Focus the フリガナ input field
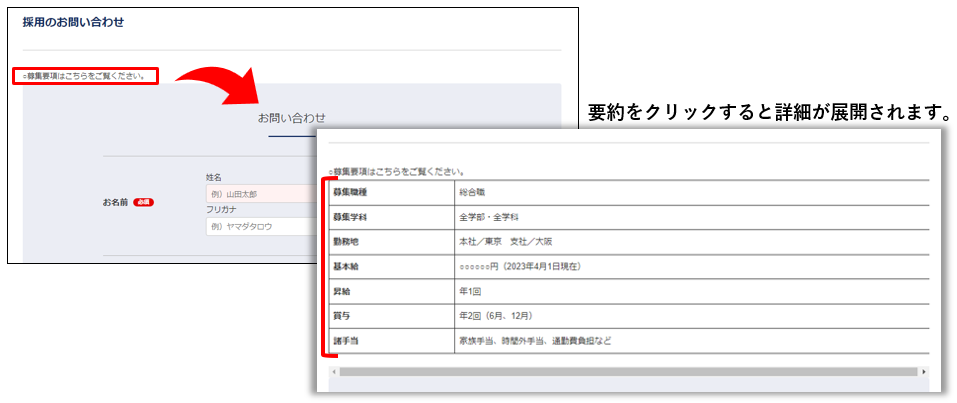 (260, 227)
